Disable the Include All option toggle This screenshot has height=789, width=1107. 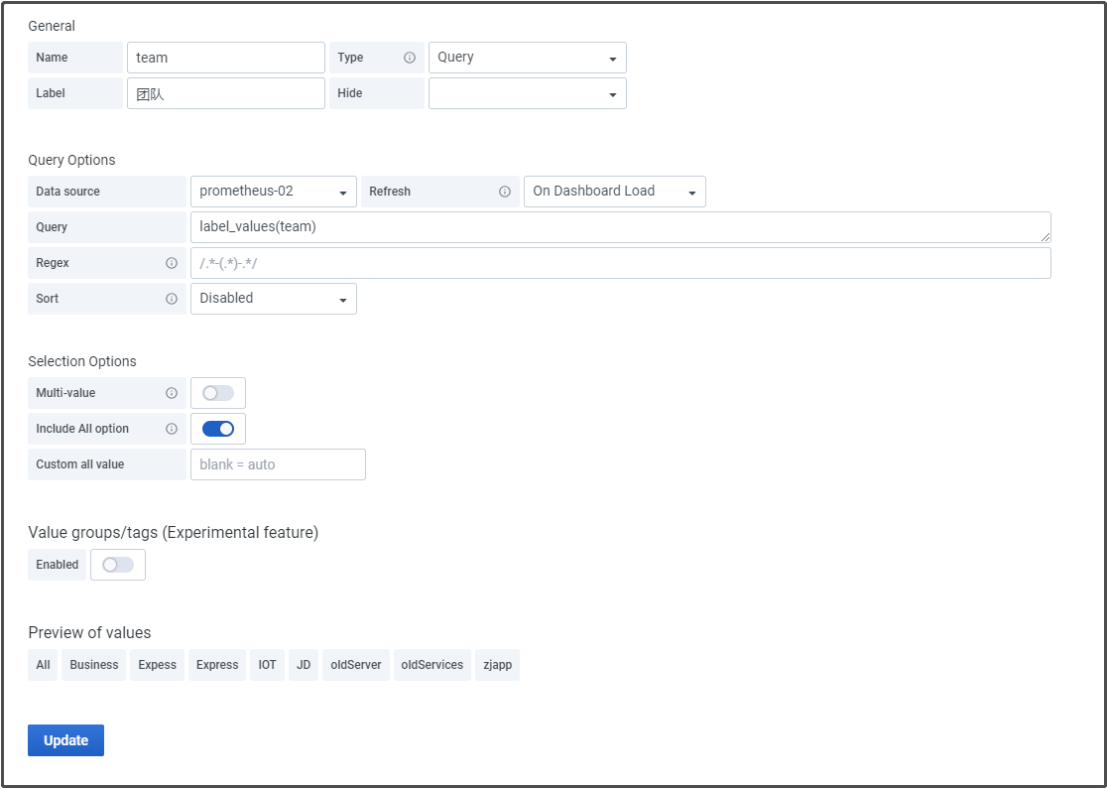(218, 429)
